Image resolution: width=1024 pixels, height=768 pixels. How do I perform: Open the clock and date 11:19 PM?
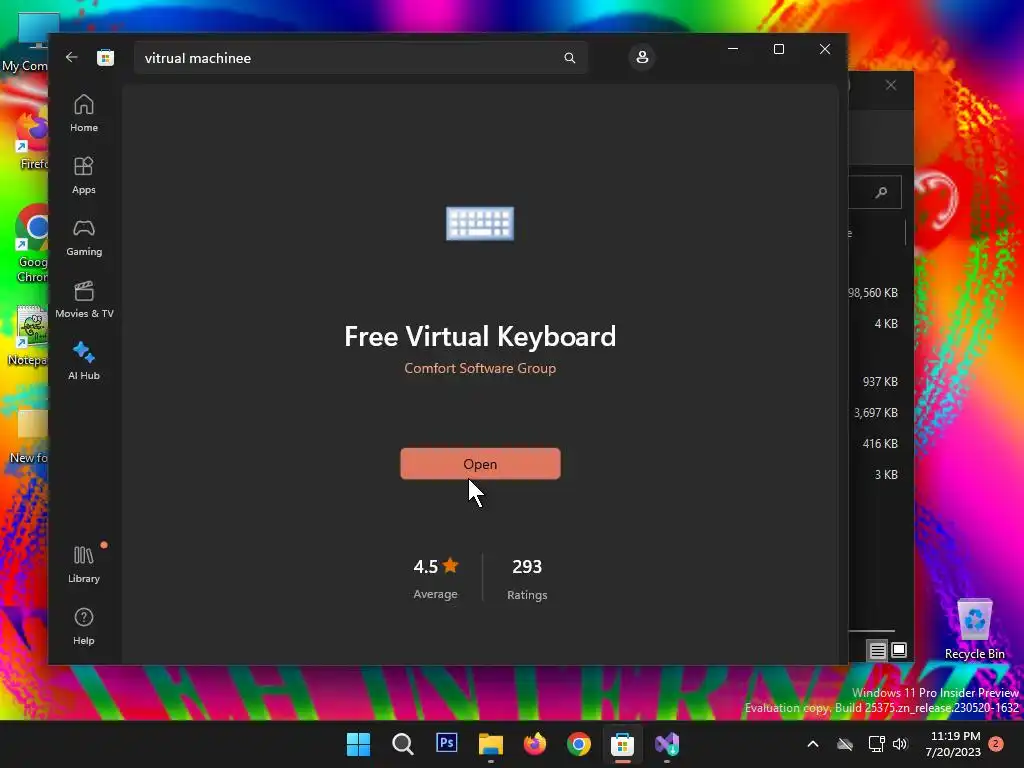(x=953, y=744)
